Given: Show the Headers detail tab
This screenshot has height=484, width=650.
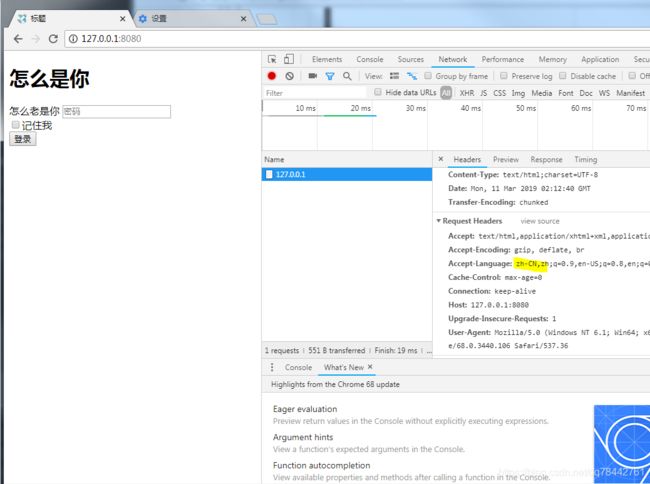Looking at the screenshot, I should [x=467, y=159].
